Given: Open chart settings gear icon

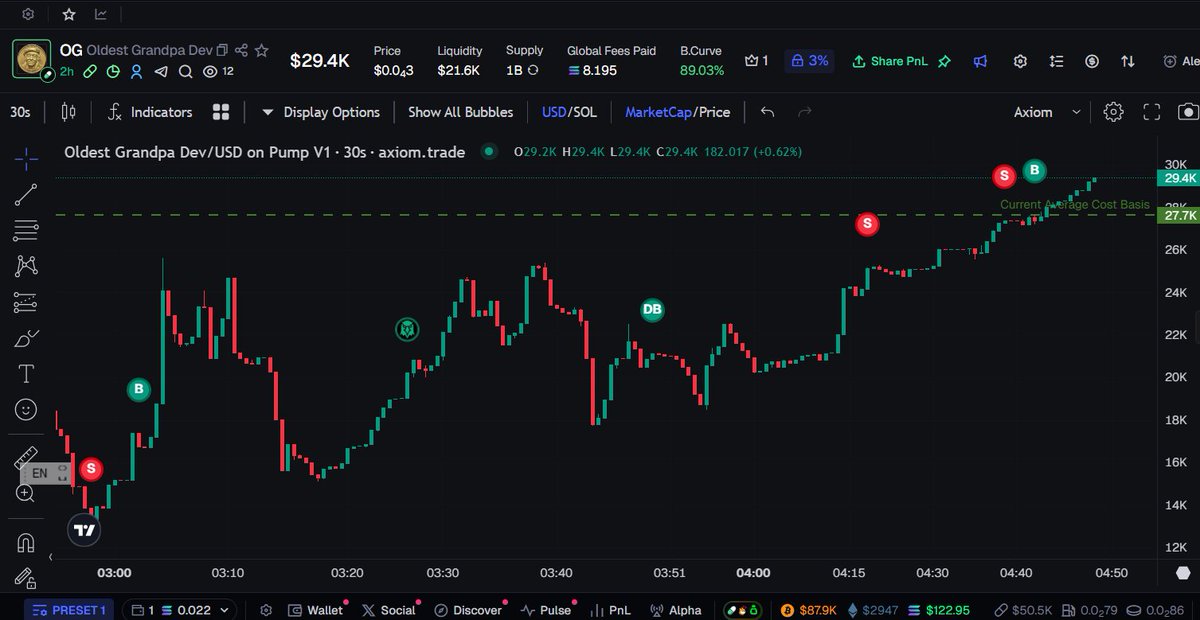Looking at the screenshot, I should pos(1114,112).
